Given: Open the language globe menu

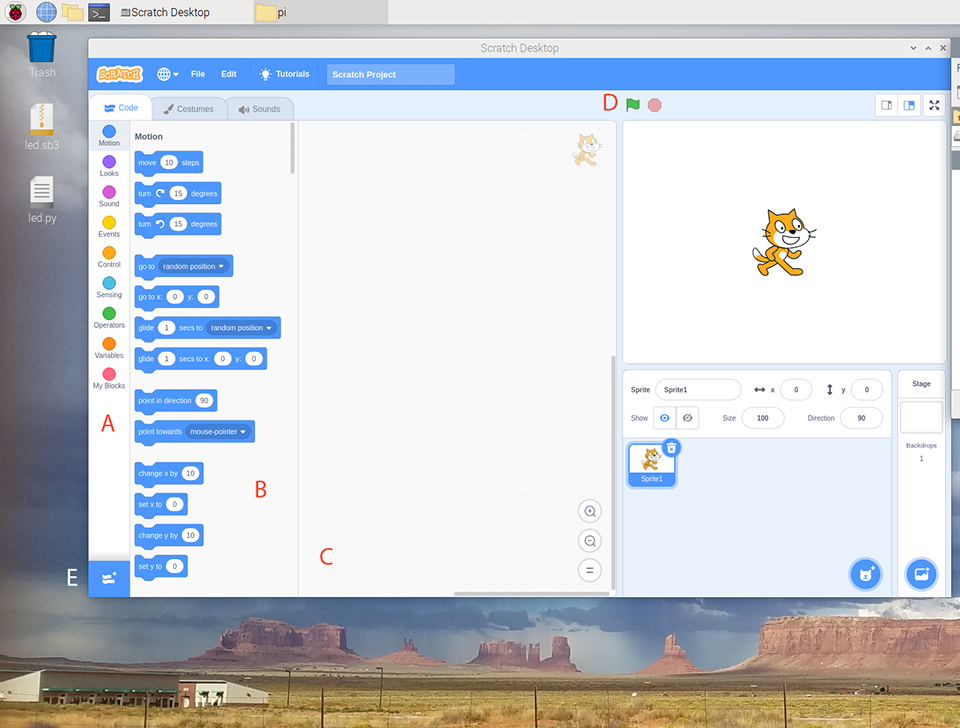Looking at the screenshot, I should click(167, 74).
